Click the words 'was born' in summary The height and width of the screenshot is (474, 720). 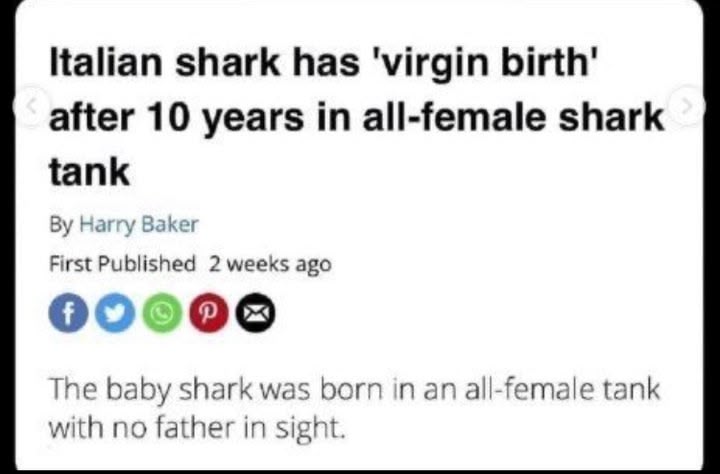322,389
